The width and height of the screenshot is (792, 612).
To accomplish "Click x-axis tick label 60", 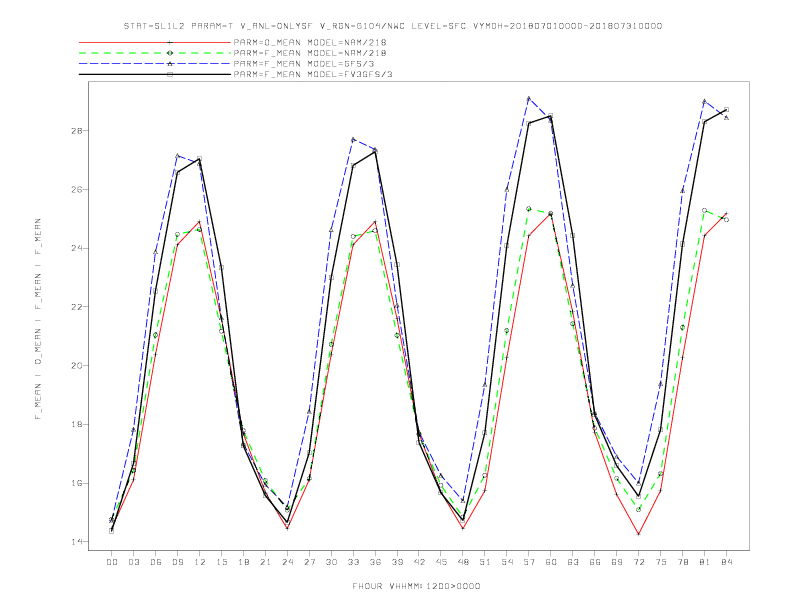I will [x=551, y=562].
